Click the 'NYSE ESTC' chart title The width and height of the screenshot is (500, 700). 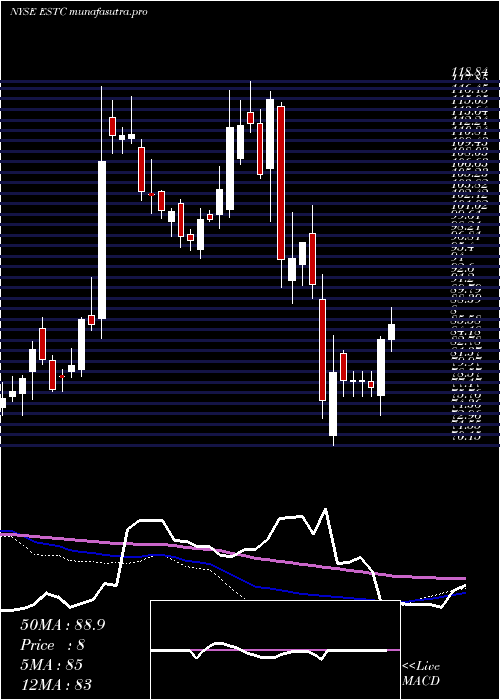coord(38,12)
